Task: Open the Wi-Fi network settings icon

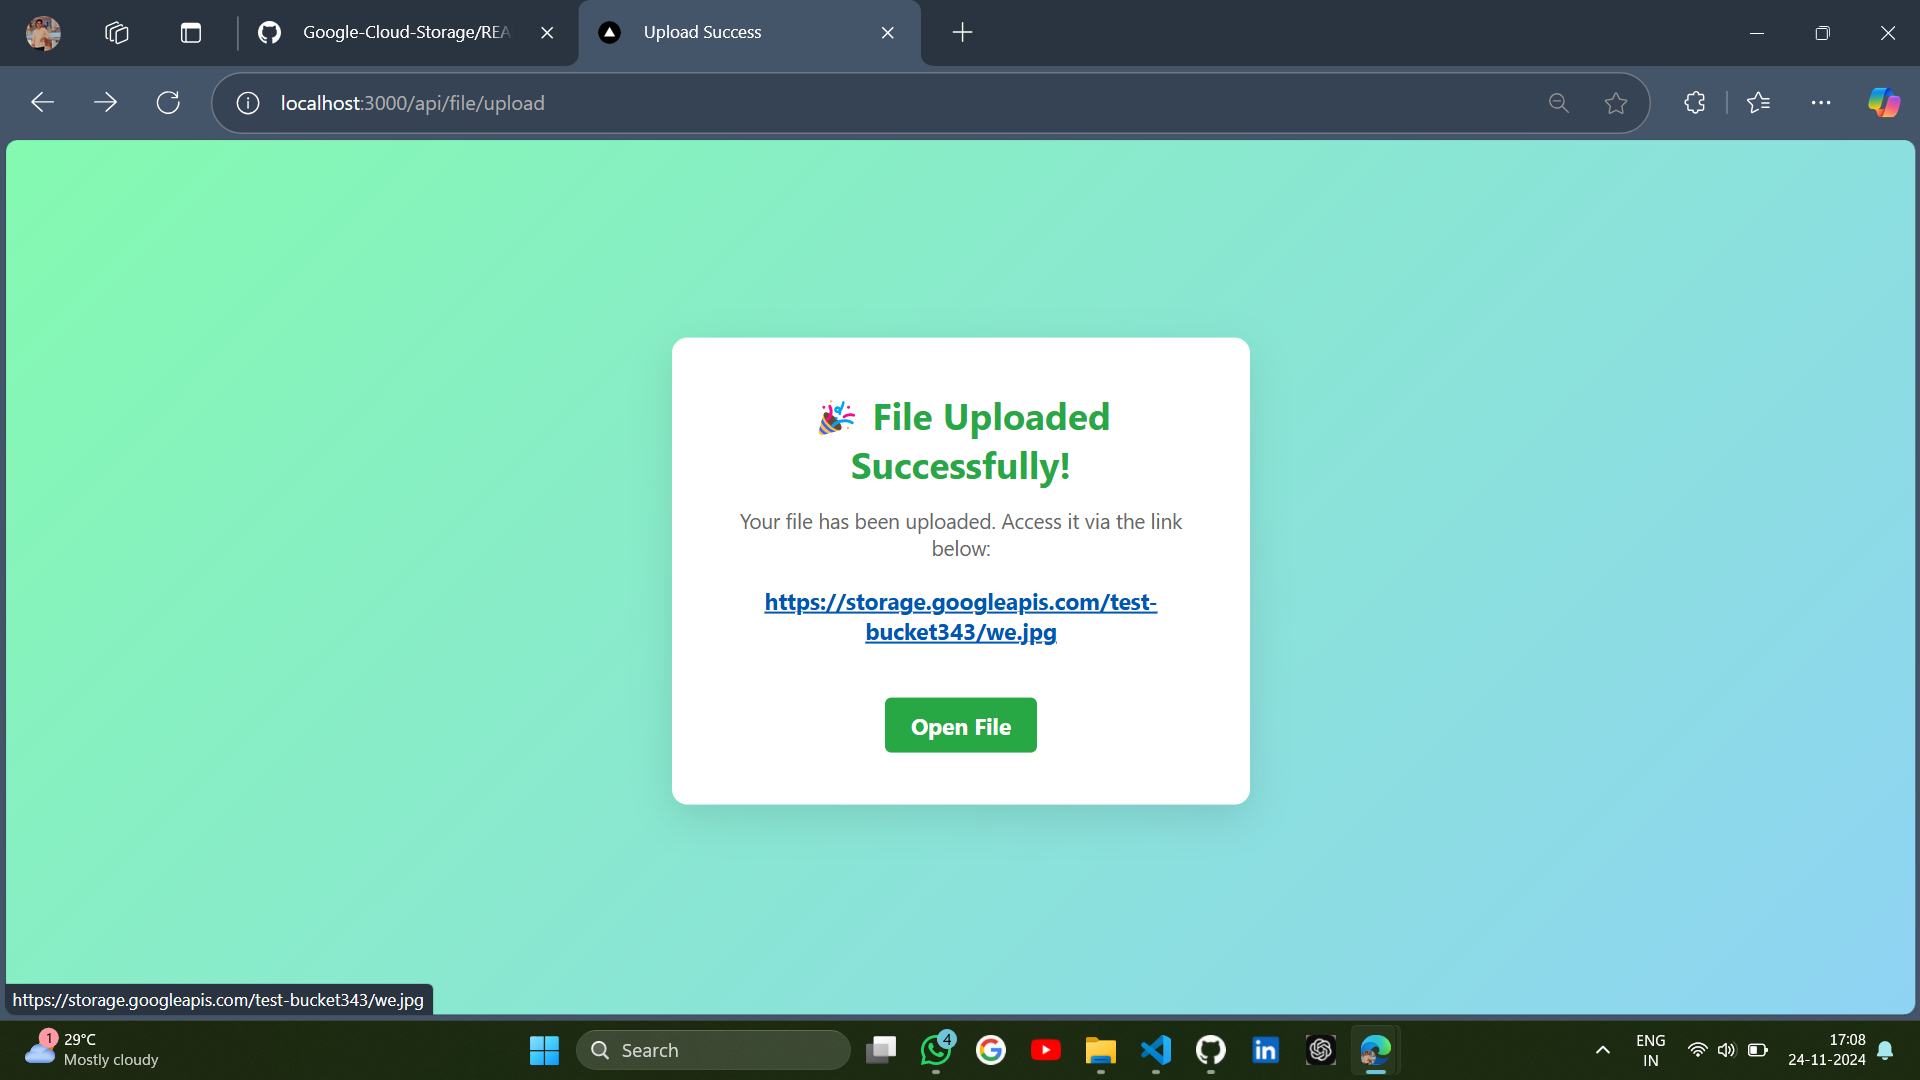Action: coord(1697,1050)
